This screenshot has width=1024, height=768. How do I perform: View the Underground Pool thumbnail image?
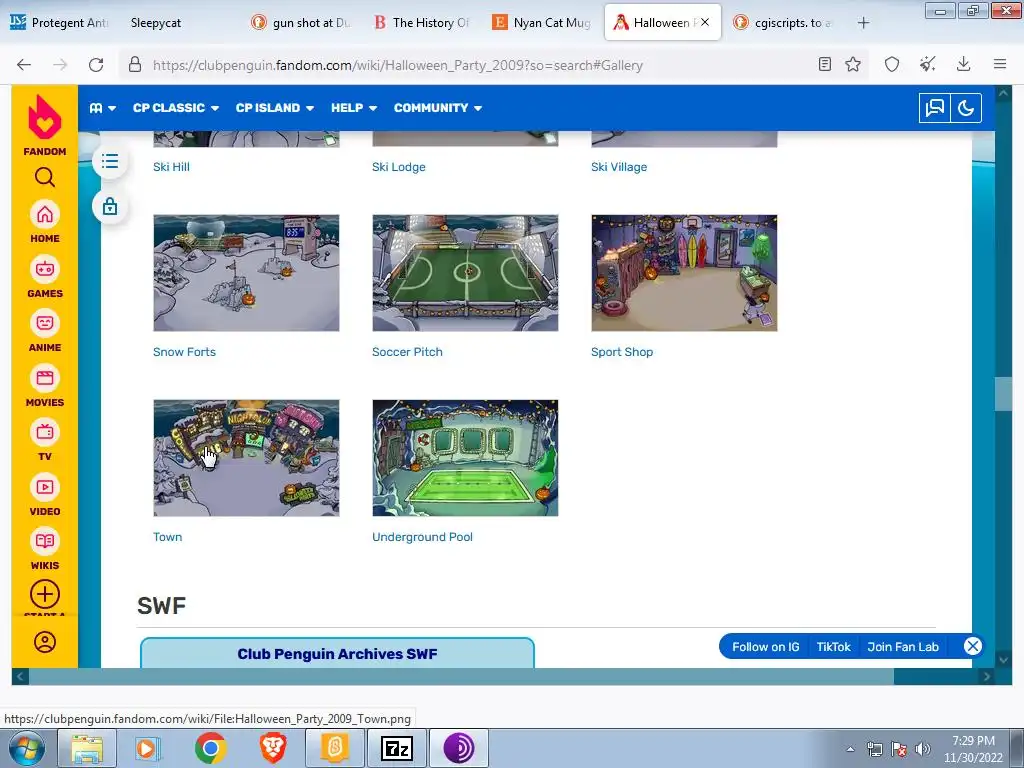tap(465, 458)
